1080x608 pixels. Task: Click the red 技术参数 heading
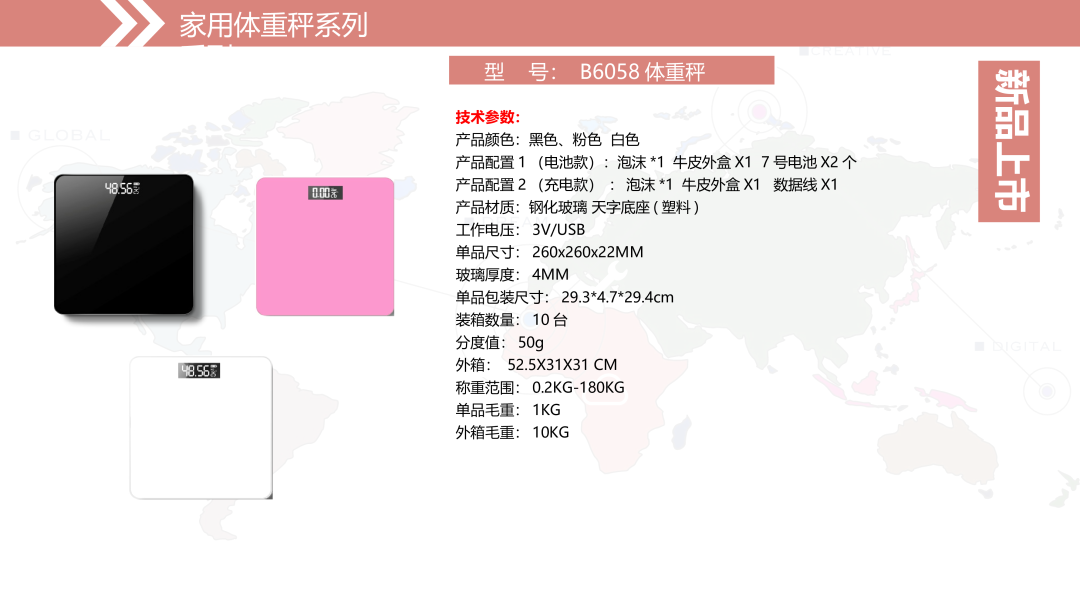pos(488,117)
